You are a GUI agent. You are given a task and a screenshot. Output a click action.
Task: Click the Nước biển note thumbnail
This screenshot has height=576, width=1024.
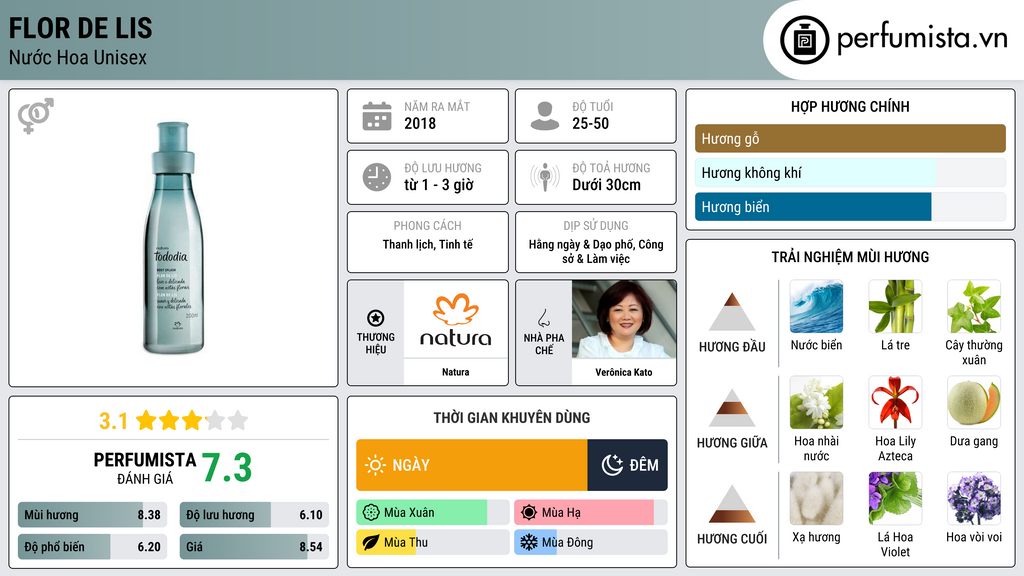pyautogui.click(x=816, y=306)
